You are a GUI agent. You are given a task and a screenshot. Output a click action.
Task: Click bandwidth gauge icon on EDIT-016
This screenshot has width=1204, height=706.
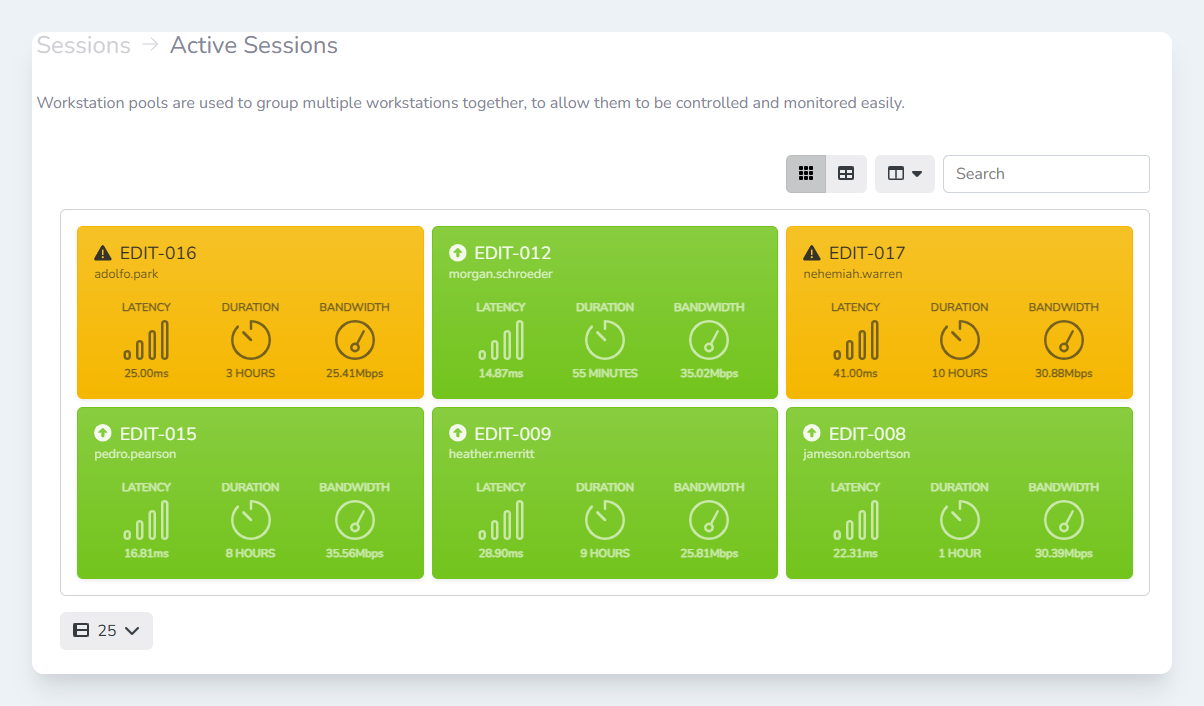point(354,340)
